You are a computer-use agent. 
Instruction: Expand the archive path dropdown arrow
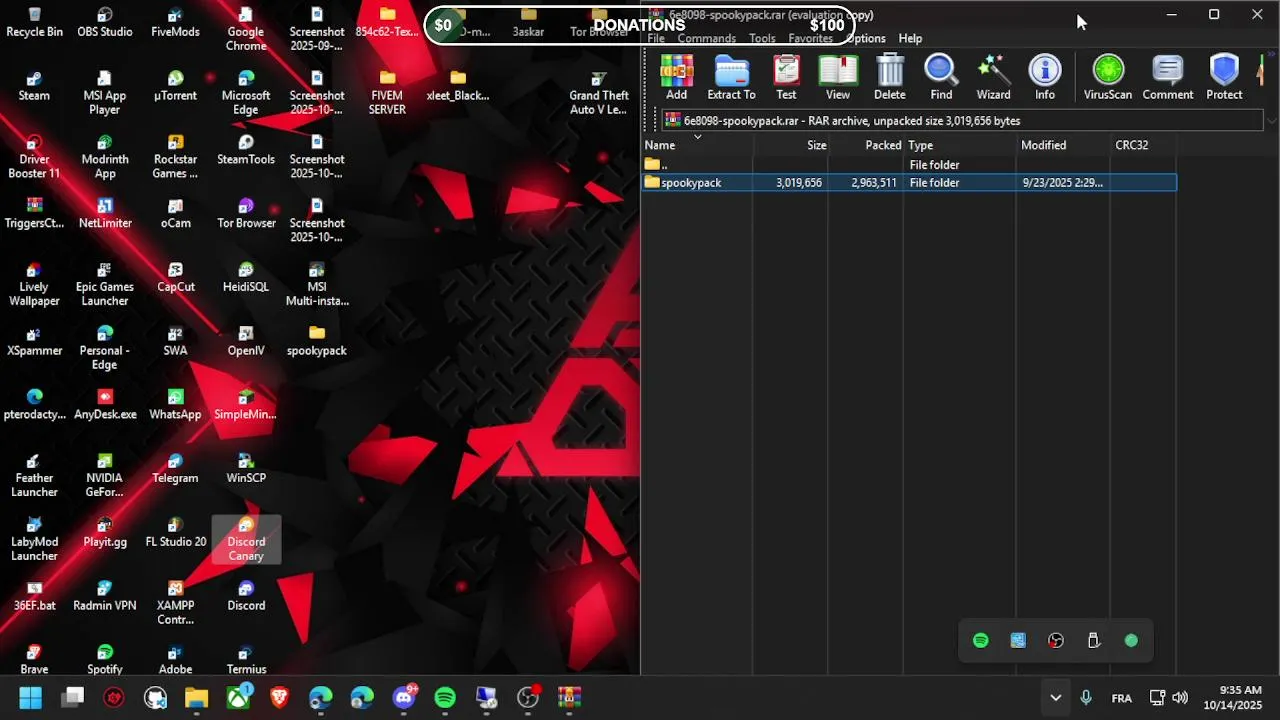click(x=1271, y=121)
